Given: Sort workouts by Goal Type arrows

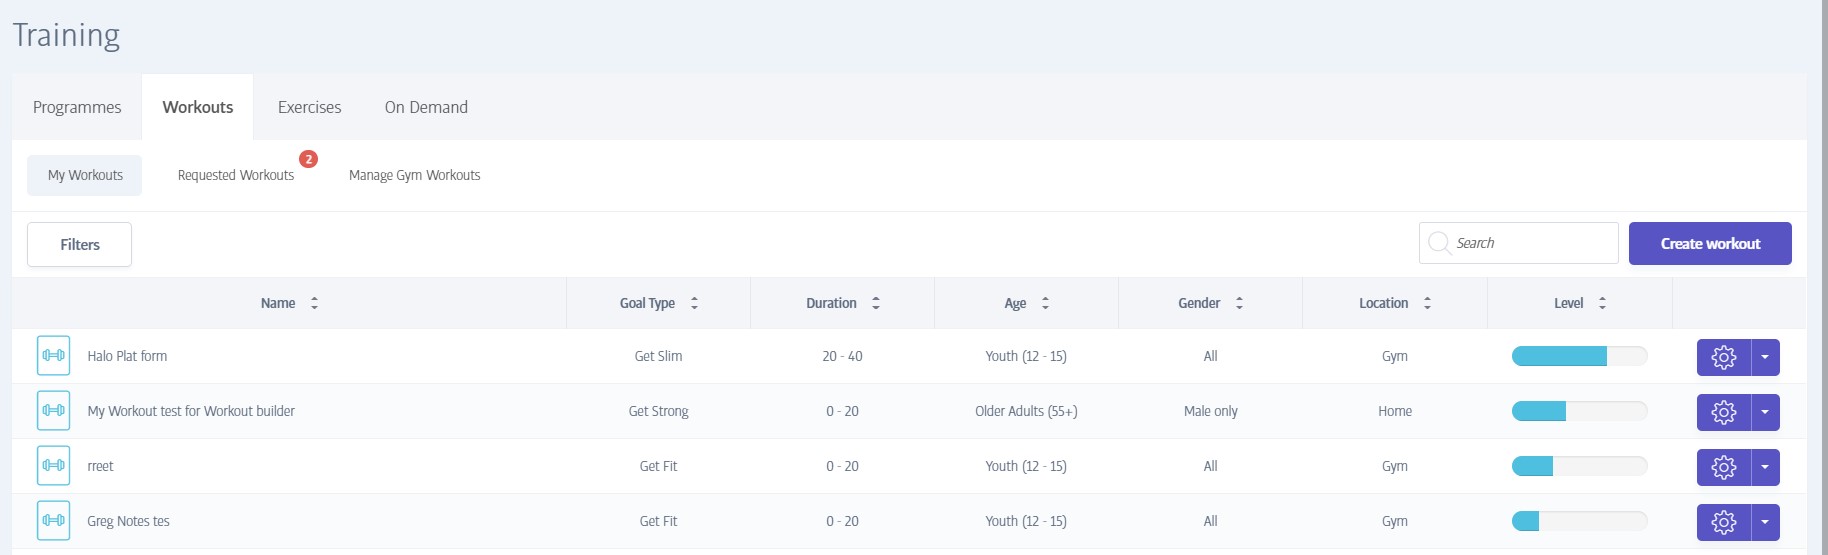Looking at the screenshot, I should click(x=694, y=303).
